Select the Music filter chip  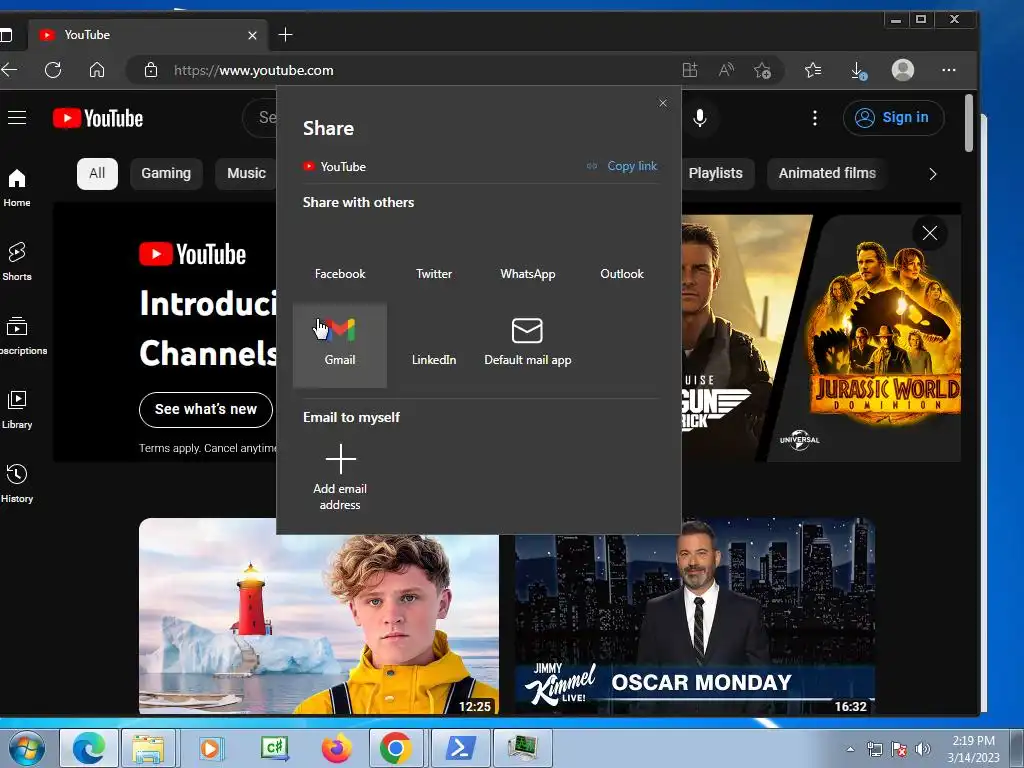[246, 174]
